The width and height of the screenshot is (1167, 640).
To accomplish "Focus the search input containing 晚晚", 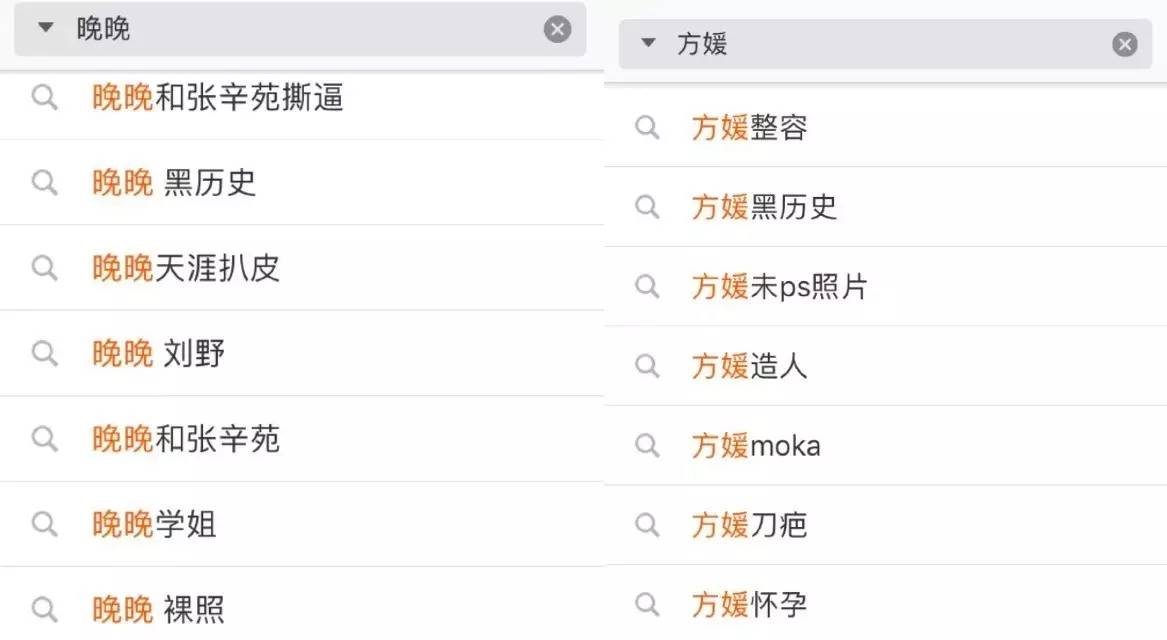I will pos(300,29).
